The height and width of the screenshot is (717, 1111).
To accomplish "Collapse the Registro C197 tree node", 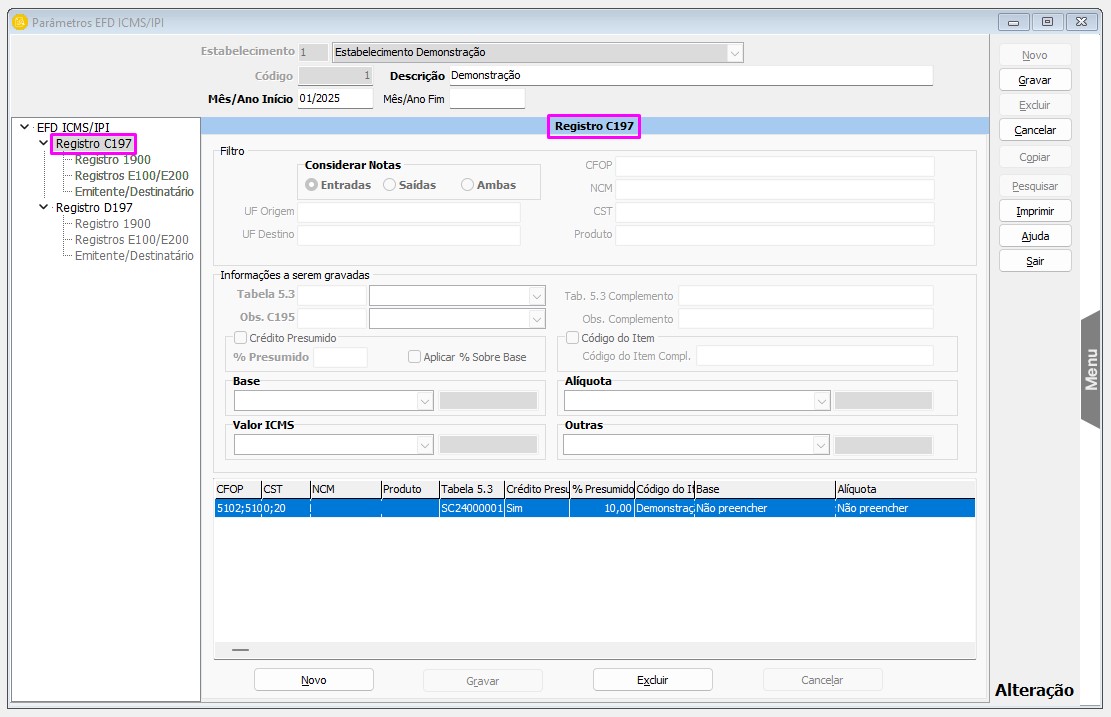I will (43, 144).
